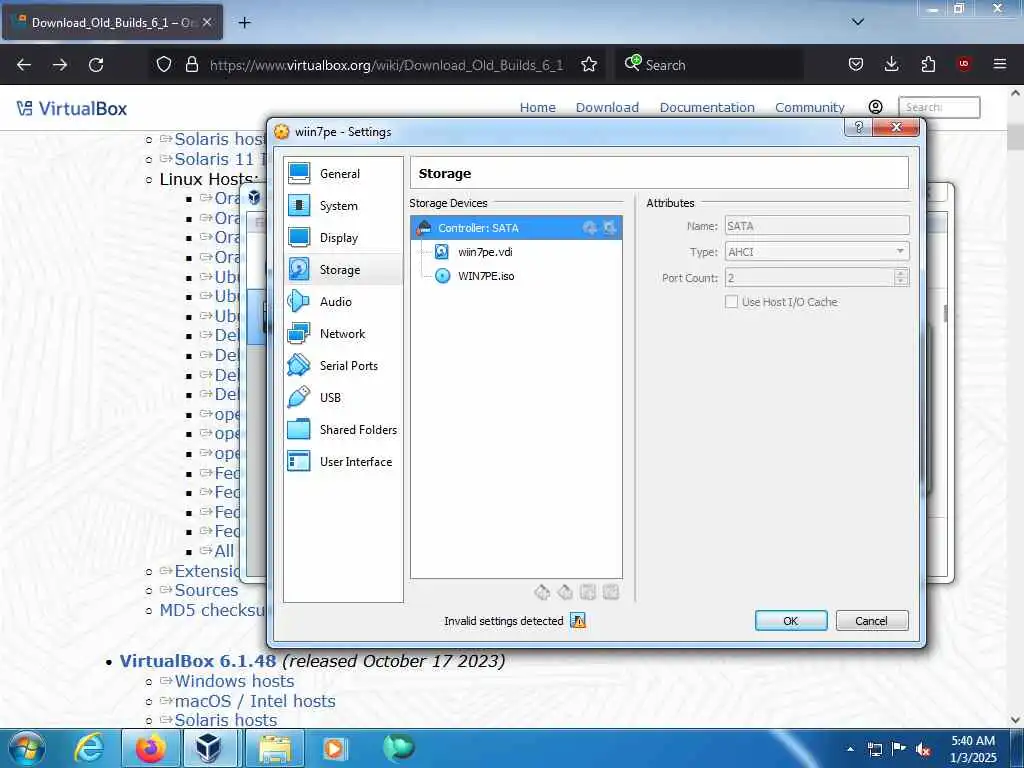Click the VirtualBox logo on the site header
The height and width of the screenshot is (768, 1024).
72,108
